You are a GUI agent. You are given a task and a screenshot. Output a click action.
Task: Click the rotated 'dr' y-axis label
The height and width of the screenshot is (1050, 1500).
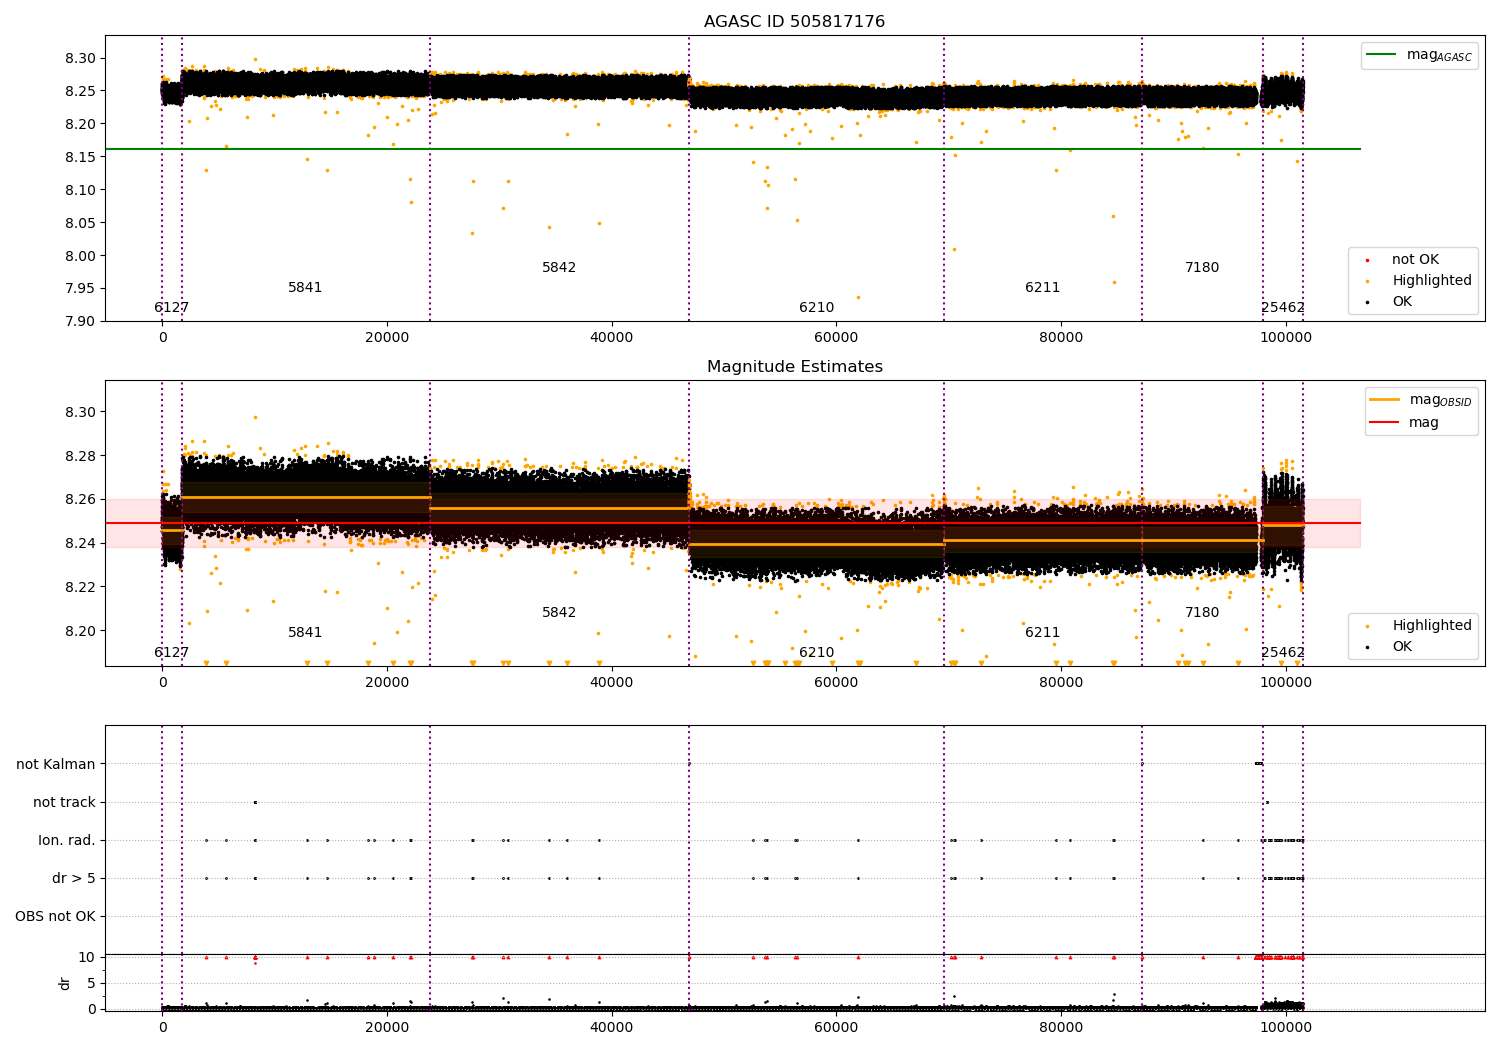[x=65, y=983]
